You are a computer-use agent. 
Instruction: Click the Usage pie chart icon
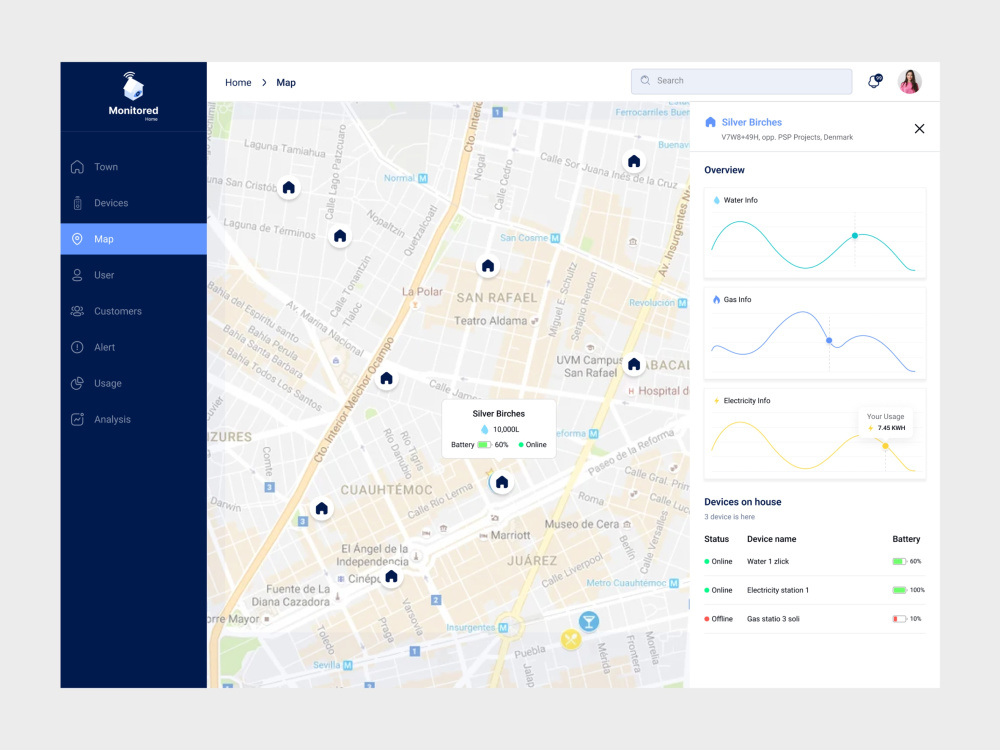click(77, 383)
